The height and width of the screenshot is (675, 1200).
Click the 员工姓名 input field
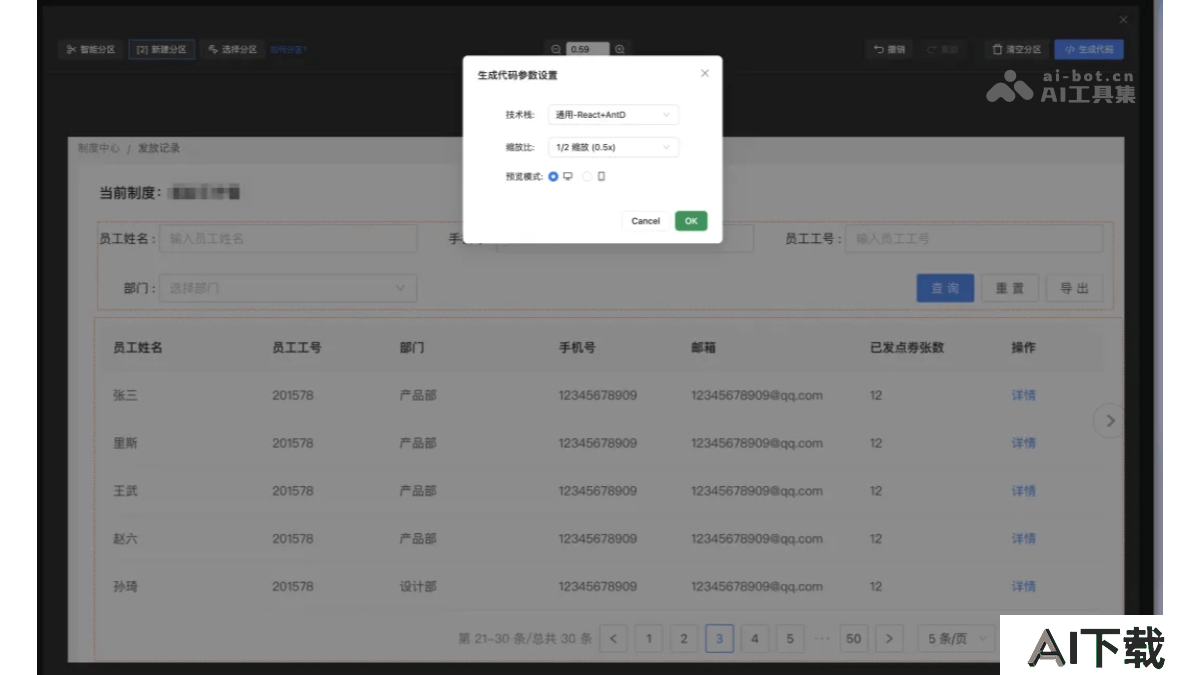point(288,239)
